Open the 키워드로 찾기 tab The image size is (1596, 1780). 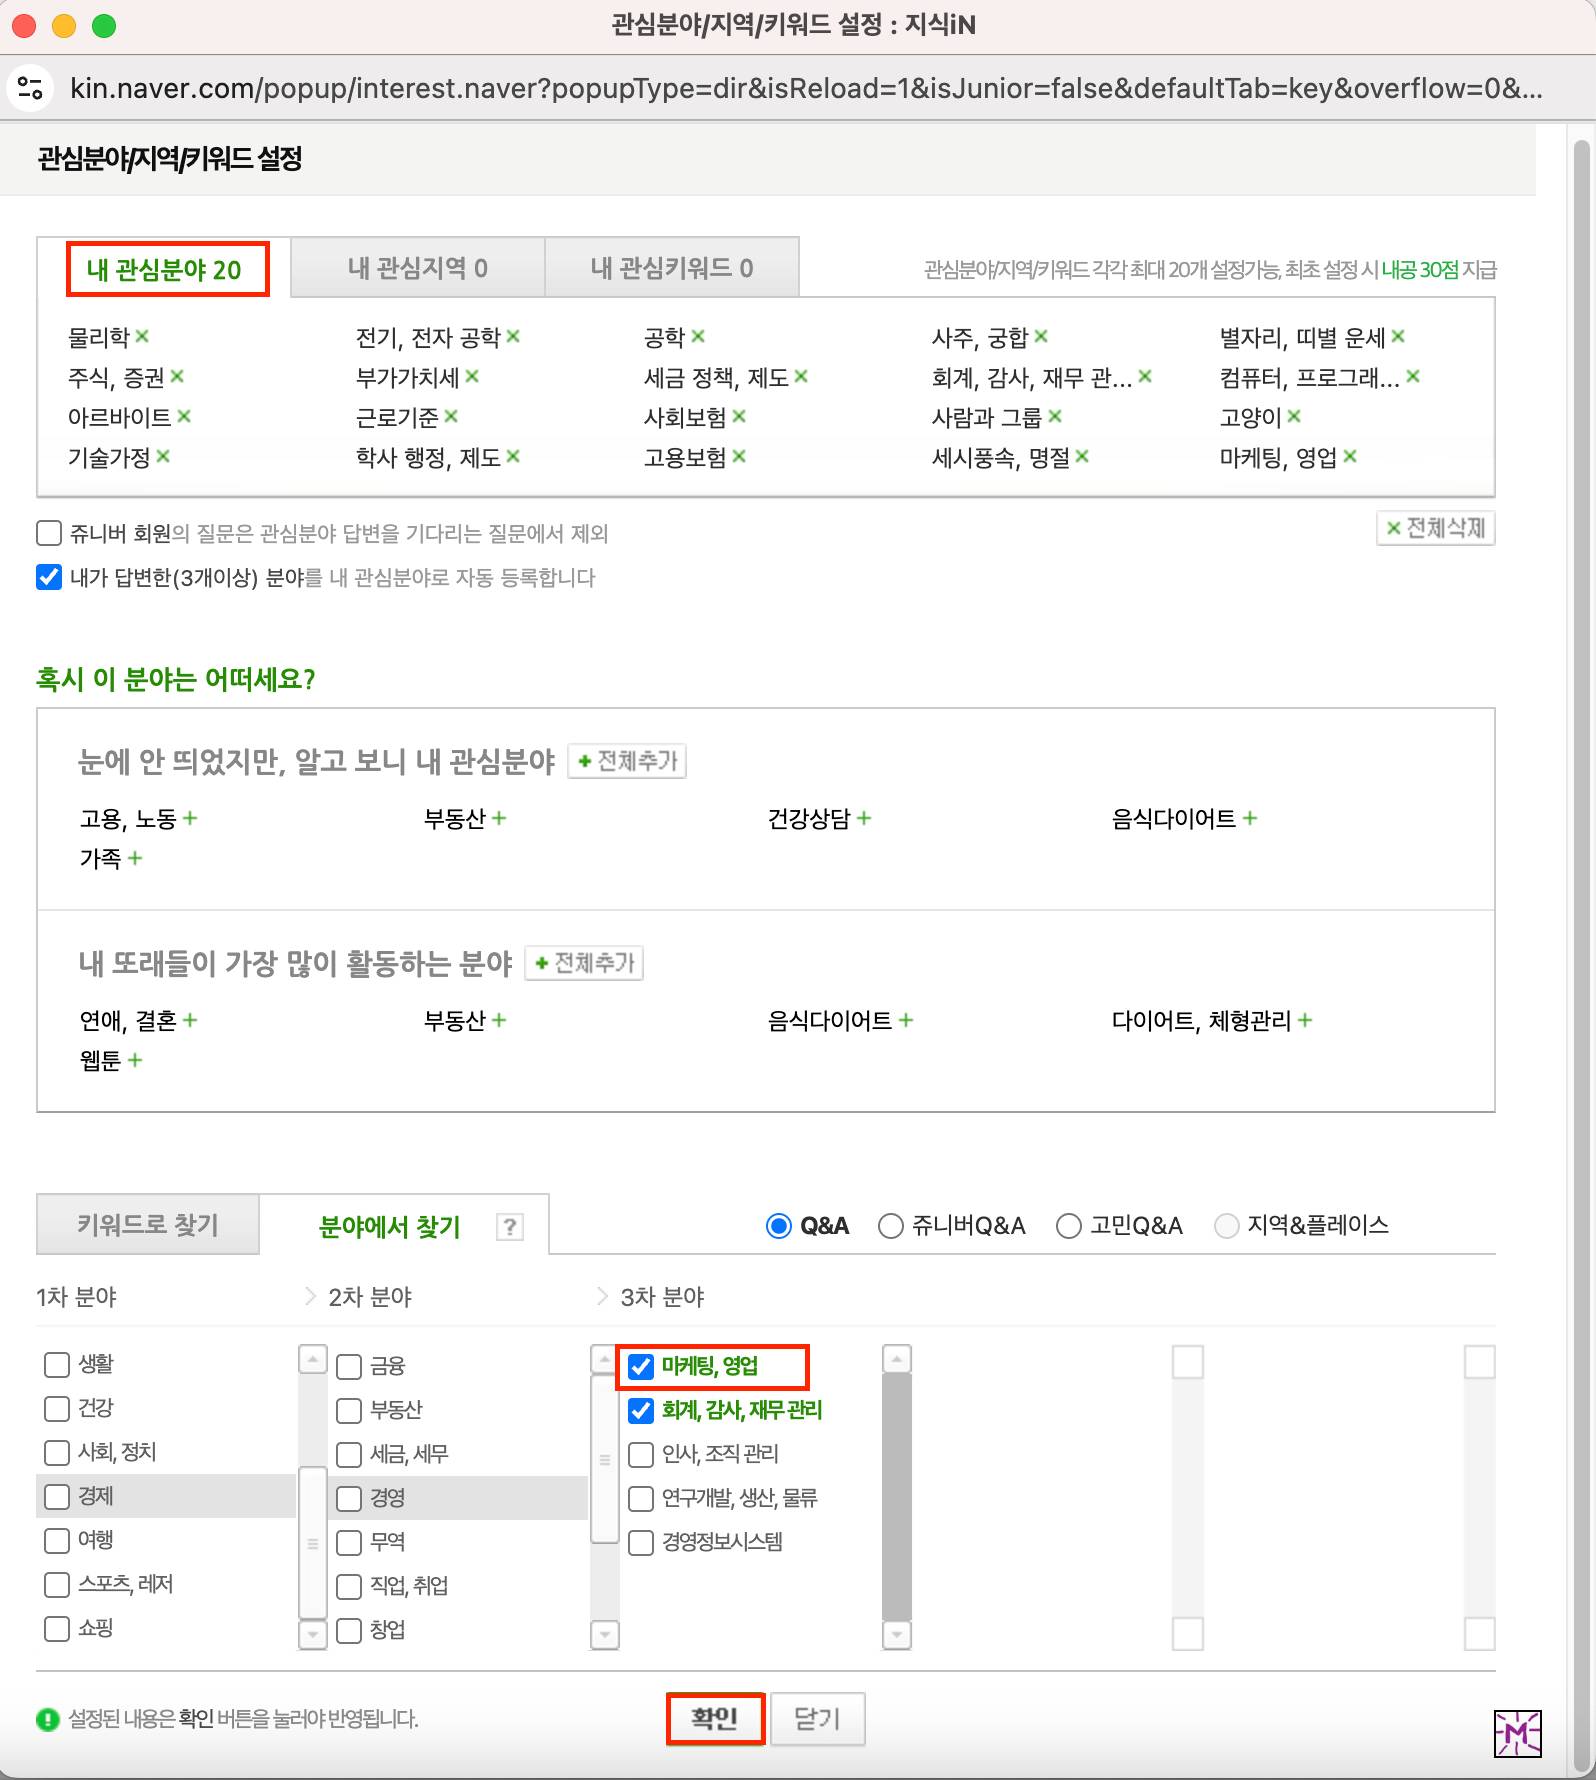(x=148, y=1225)
